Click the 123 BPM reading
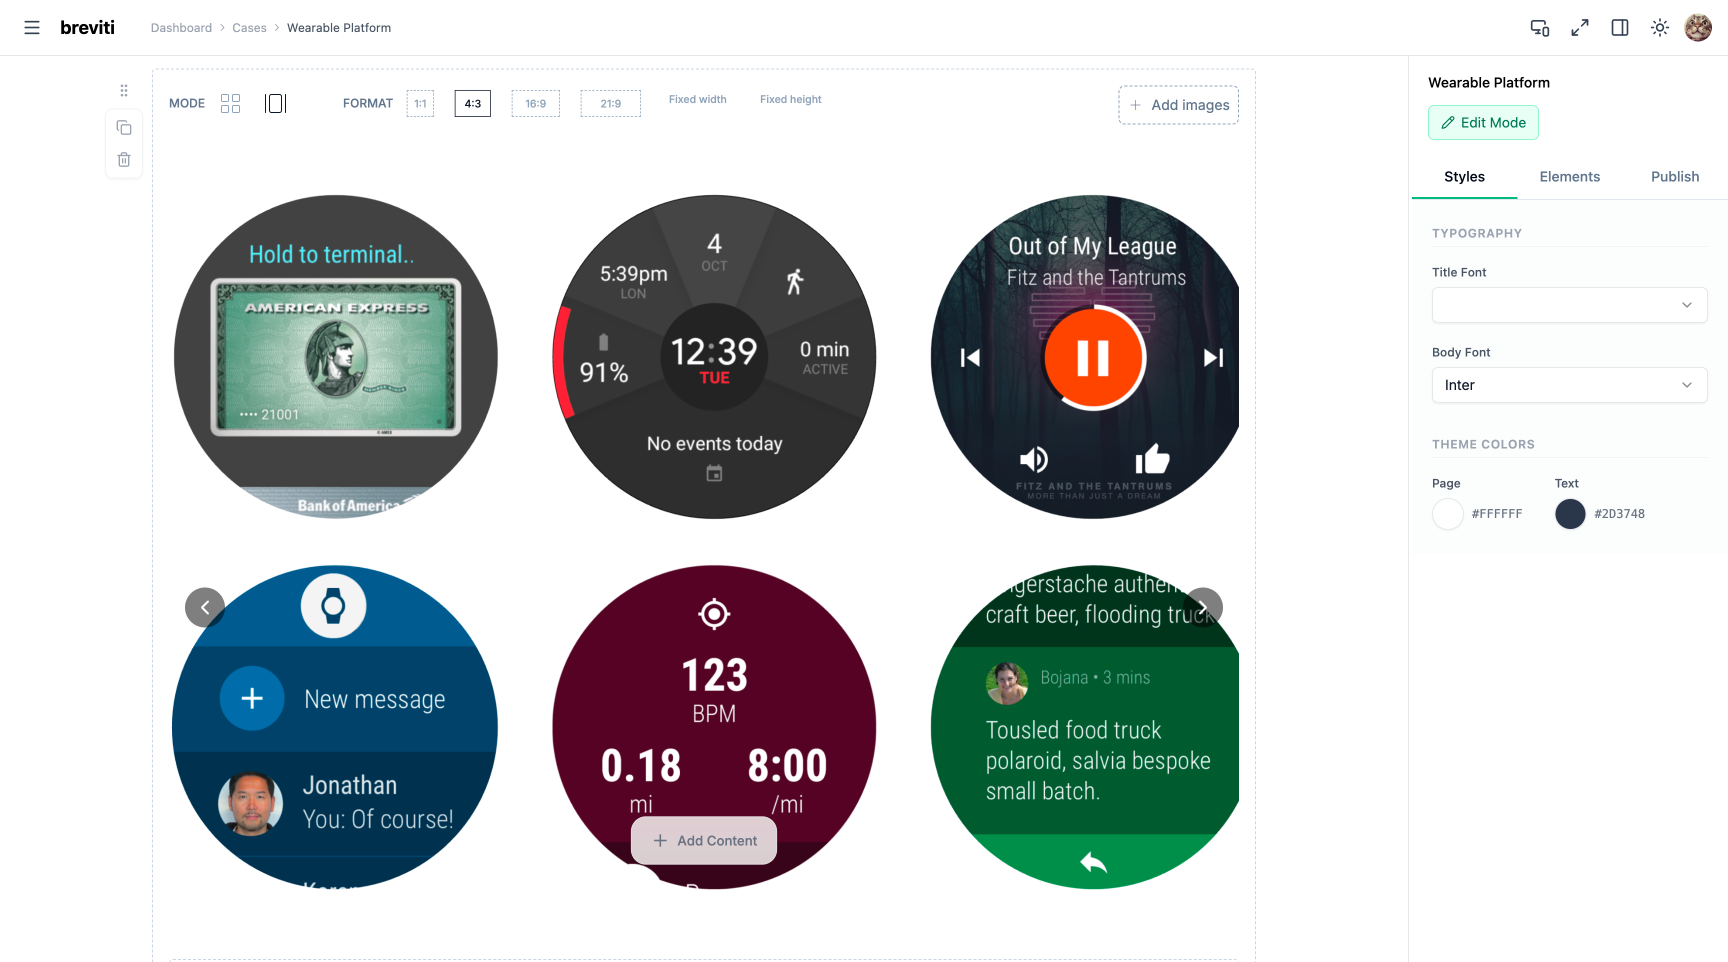The width and height of the screenshot is (1728, 962). pos(714,690)
